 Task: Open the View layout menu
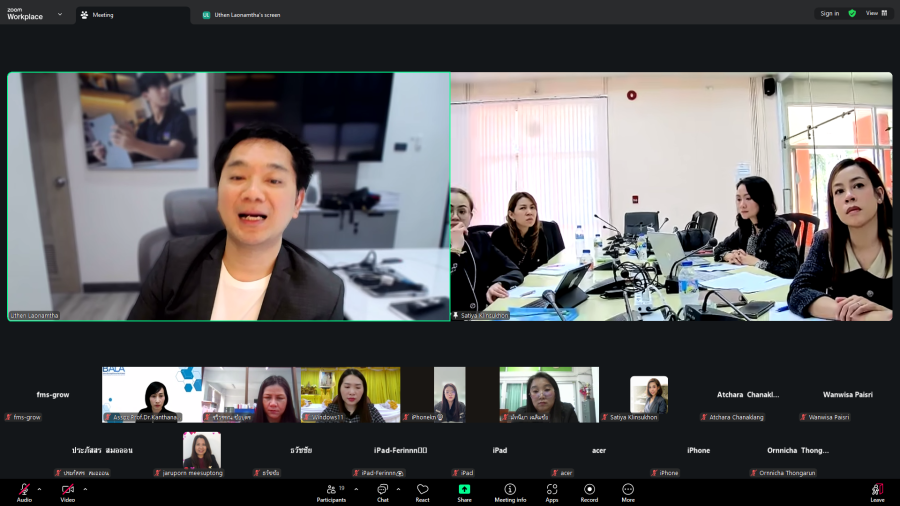click(x=876, y=13)
